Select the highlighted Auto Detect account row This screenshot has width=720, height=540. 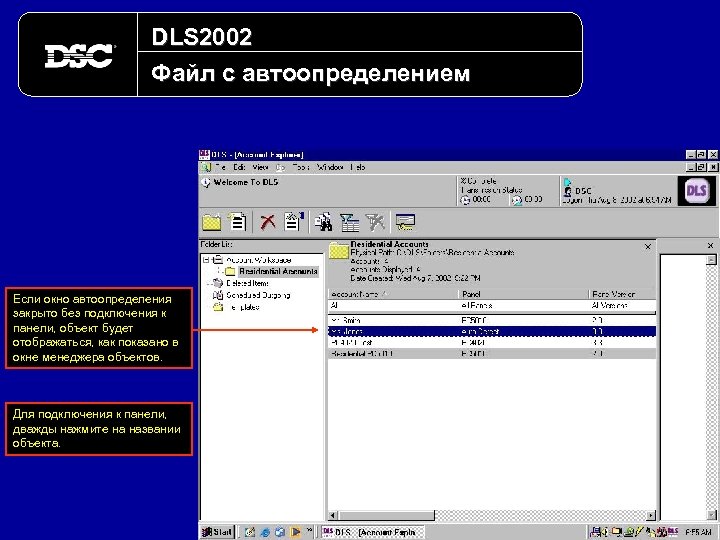(x=492, y=331)
